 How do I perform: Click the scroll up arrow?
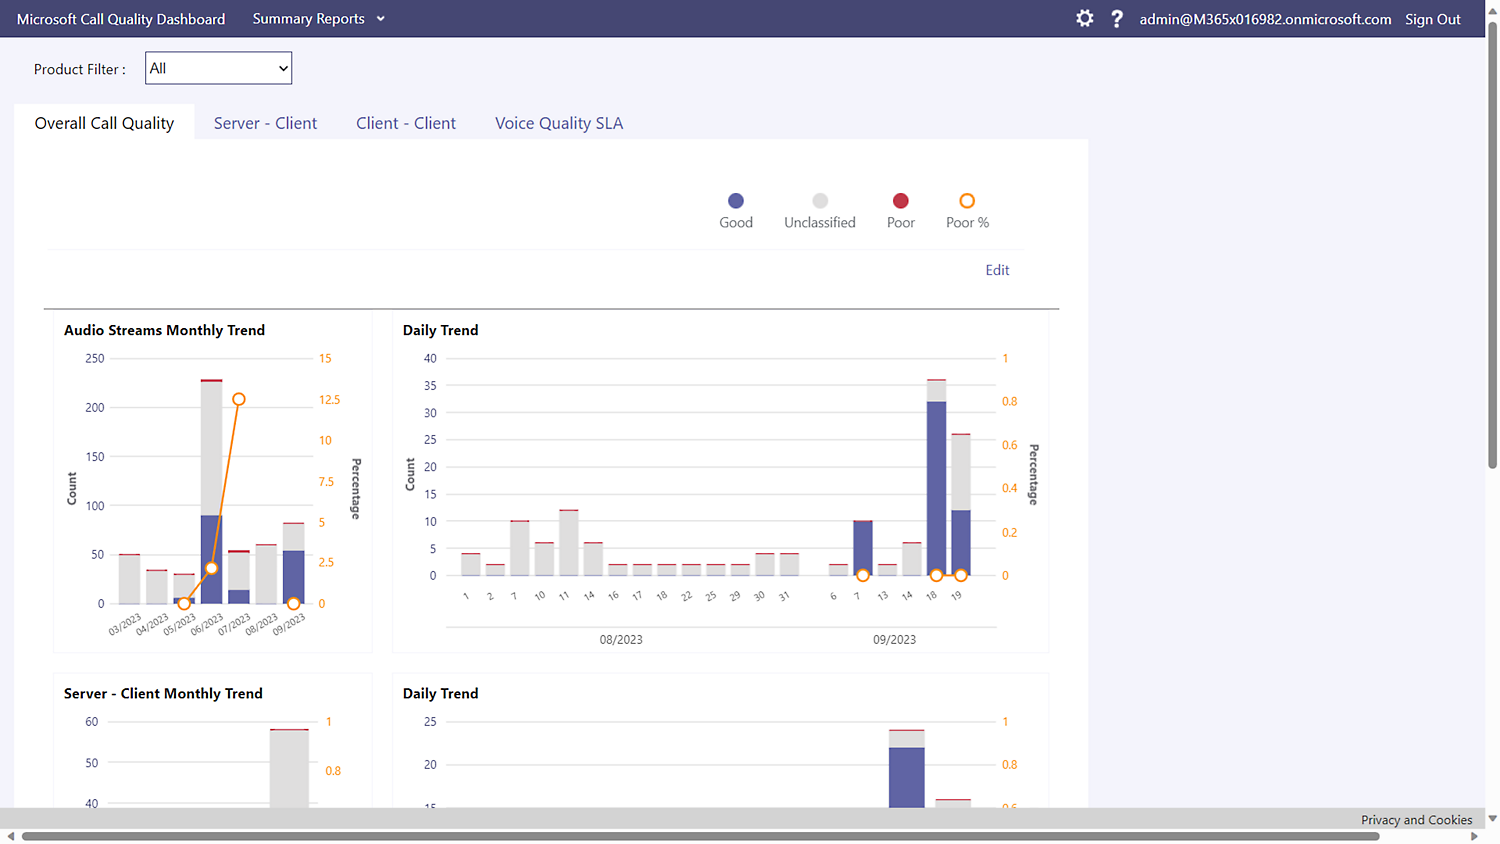coord(1492,10)
